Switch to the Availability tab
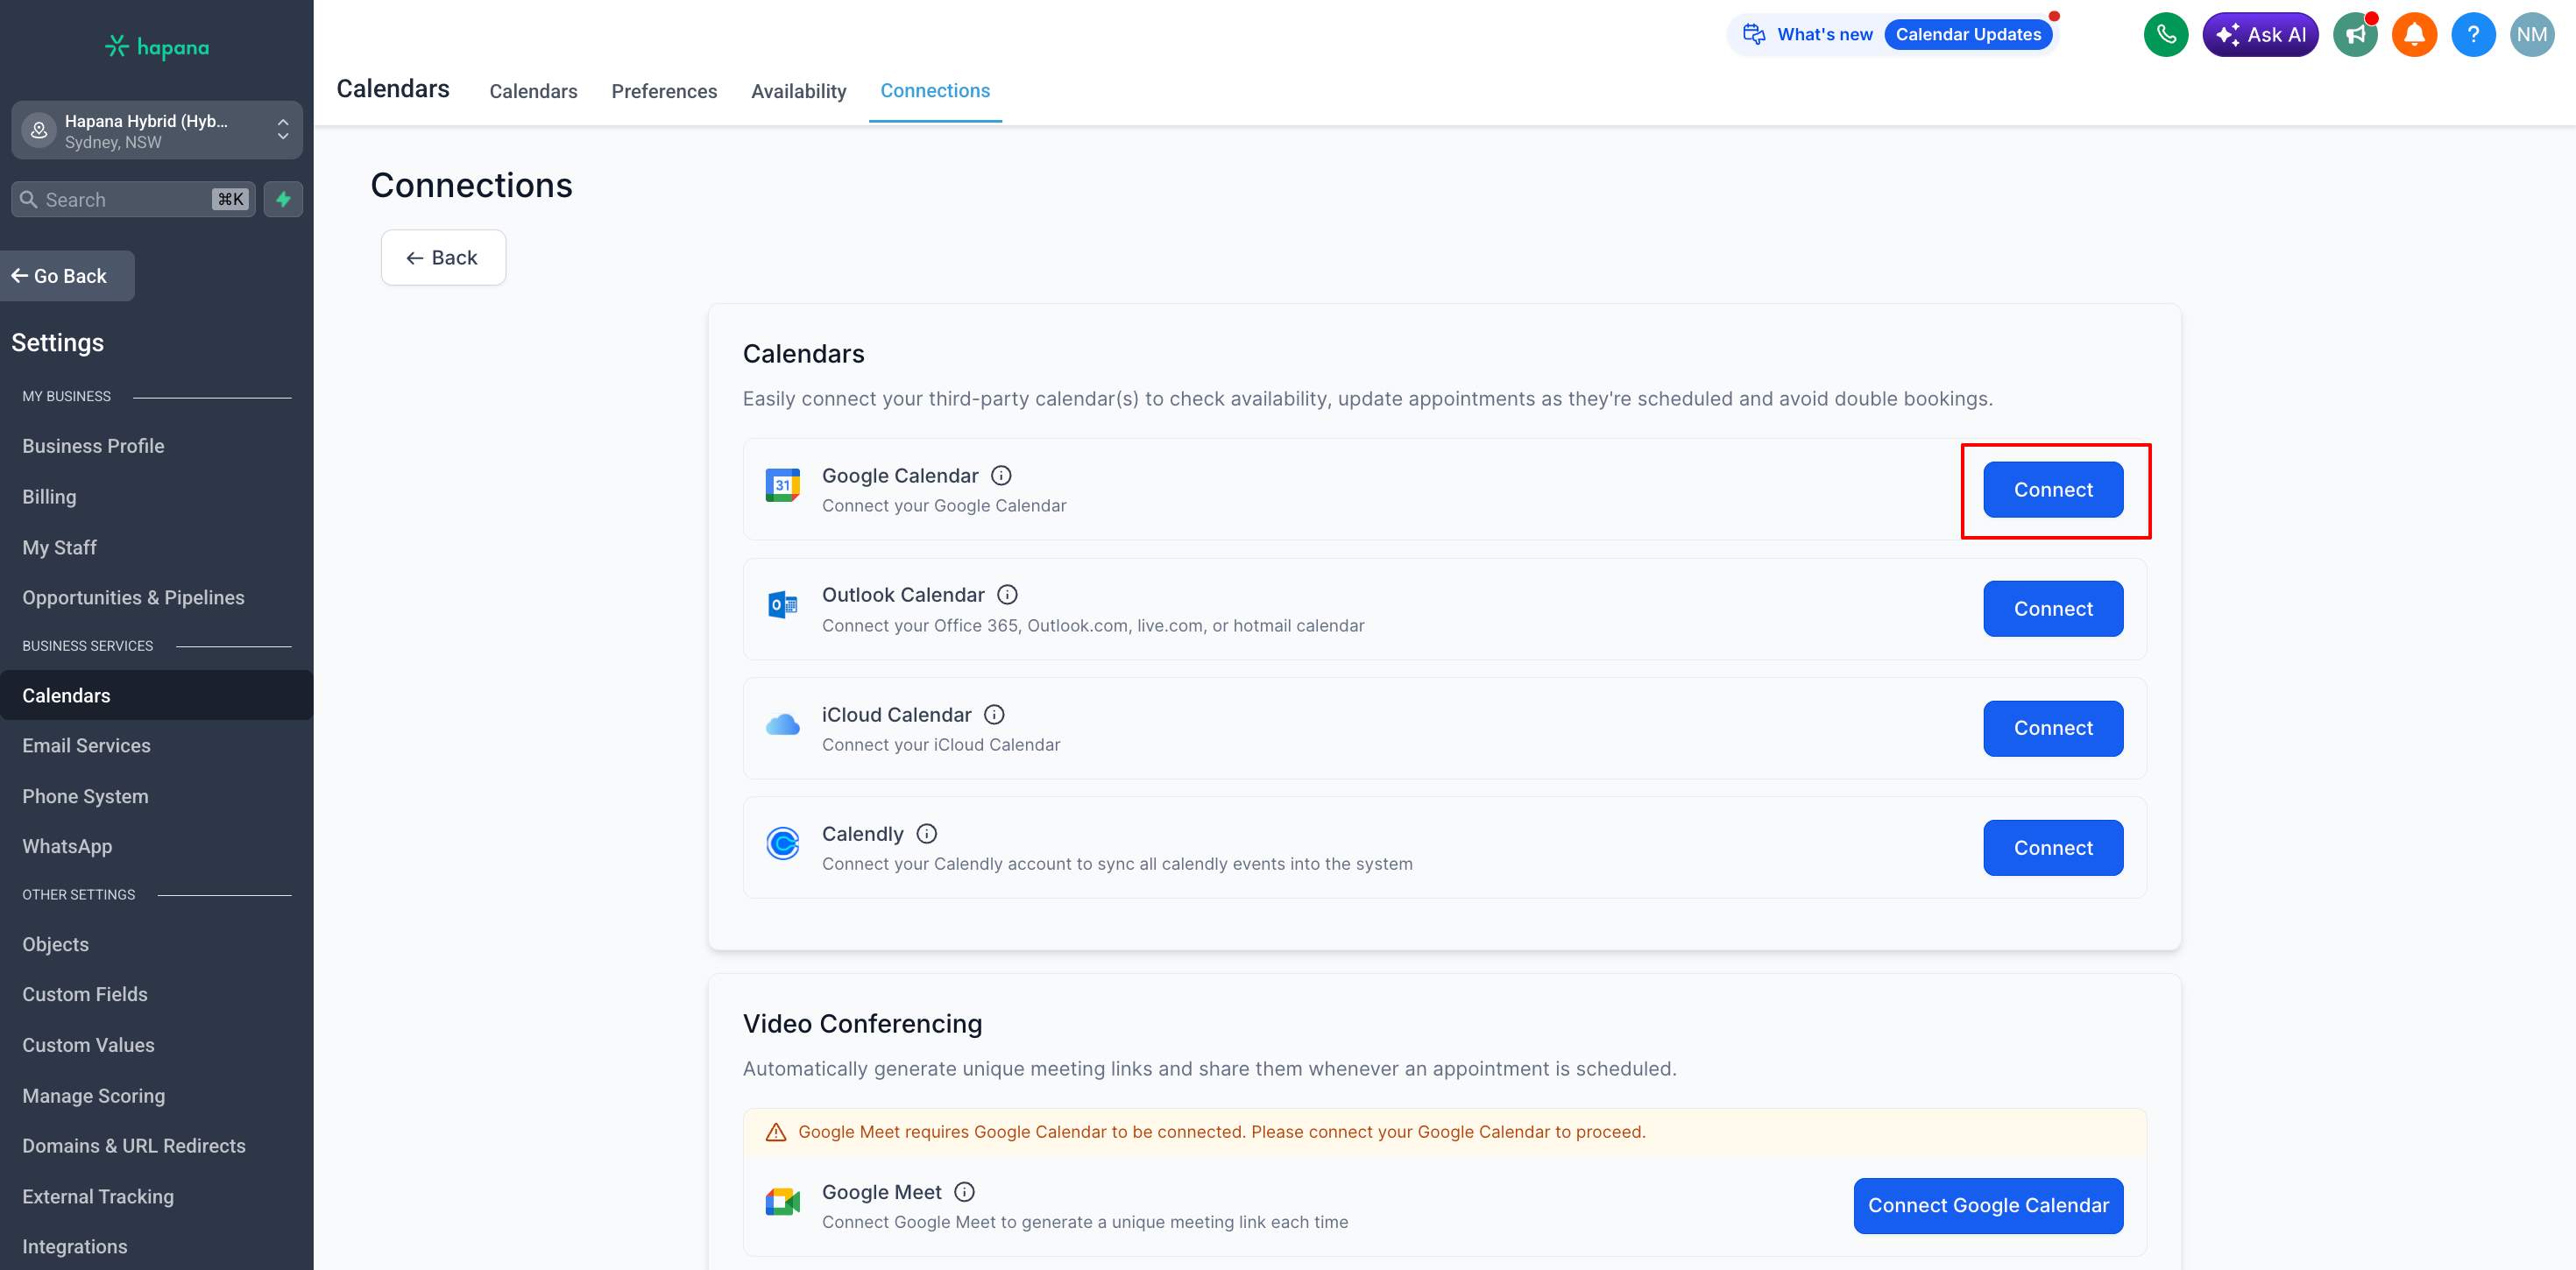This screenshot has width=2576, height=1270. point(798,91)
